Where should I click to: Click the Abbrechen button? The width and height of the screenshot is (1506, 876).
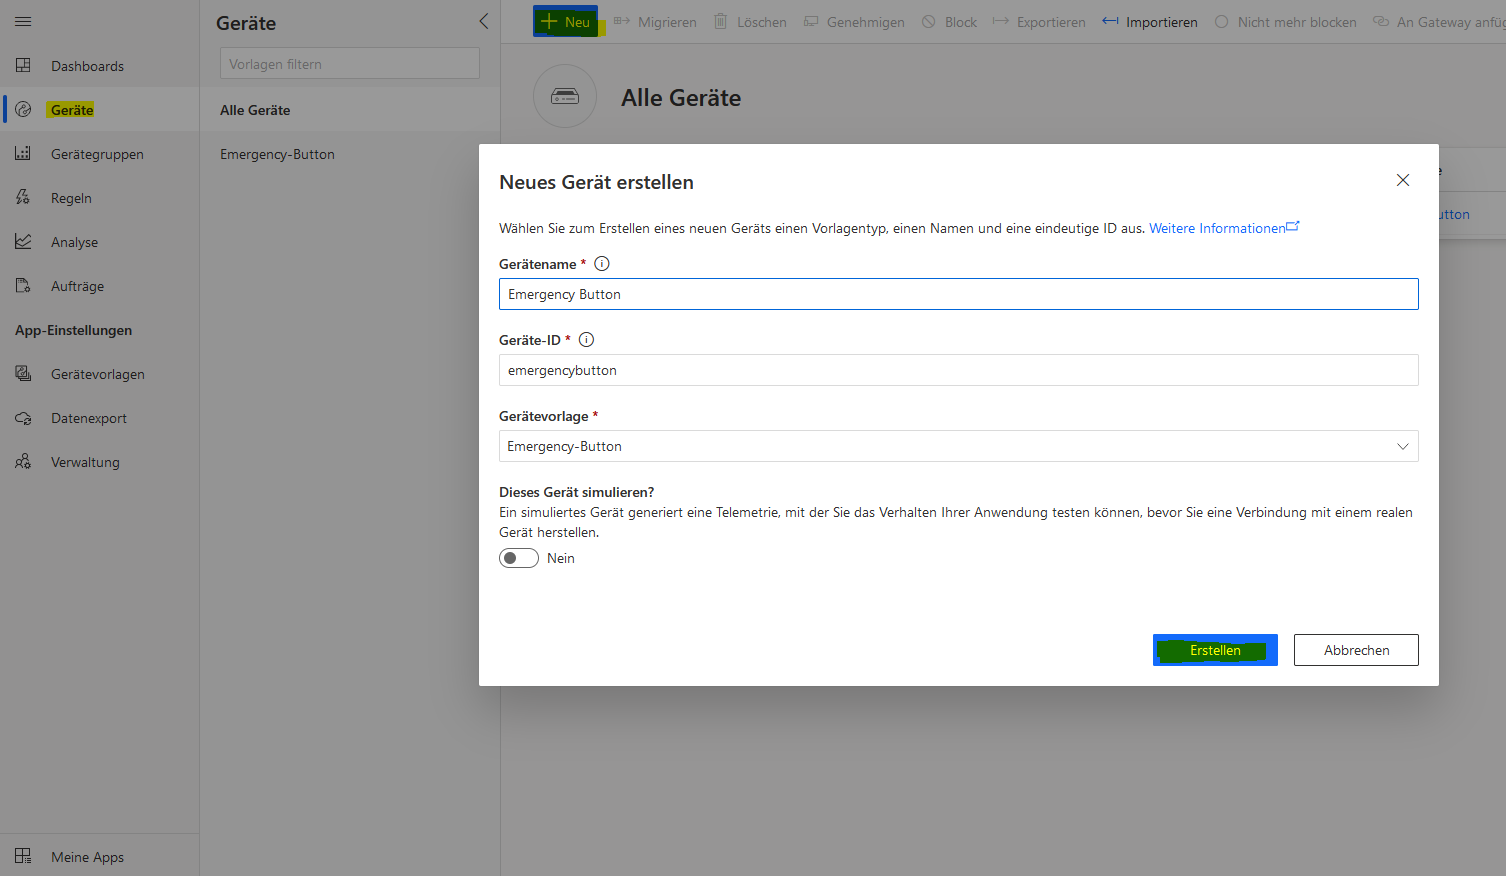point(1356,650)
